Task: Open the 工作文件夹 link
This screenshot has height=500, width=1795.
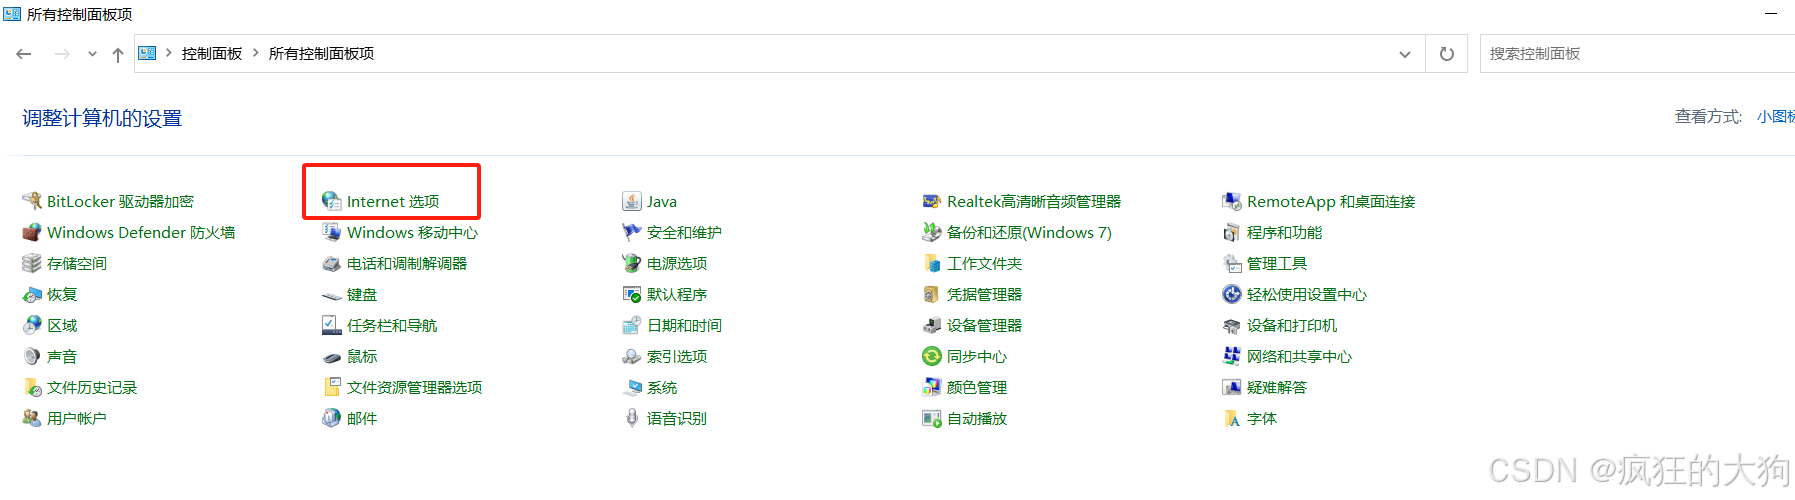Action: click(984, 263)
